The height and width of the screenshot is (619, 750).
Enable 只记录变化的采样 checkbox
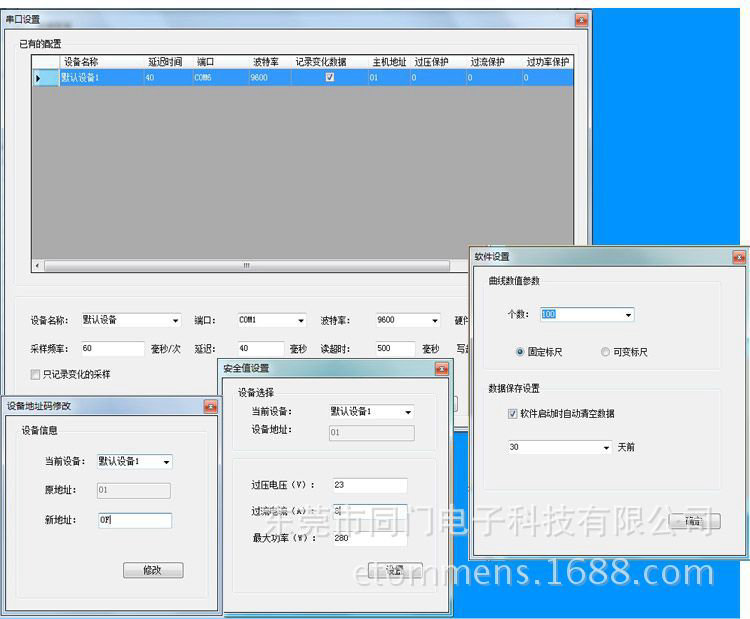point(36,374)
